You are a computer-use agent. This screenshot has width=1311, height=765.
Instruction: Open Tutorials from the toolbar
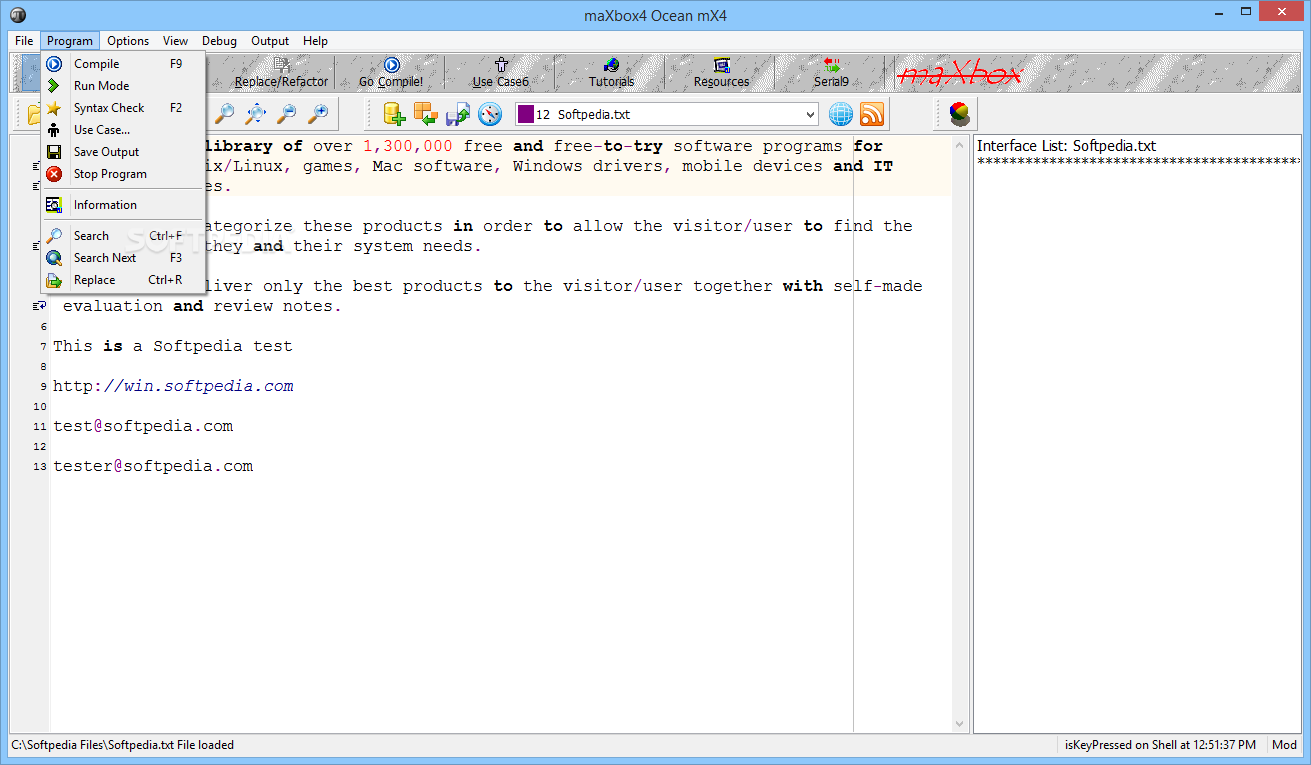click(x=611, y=74)
